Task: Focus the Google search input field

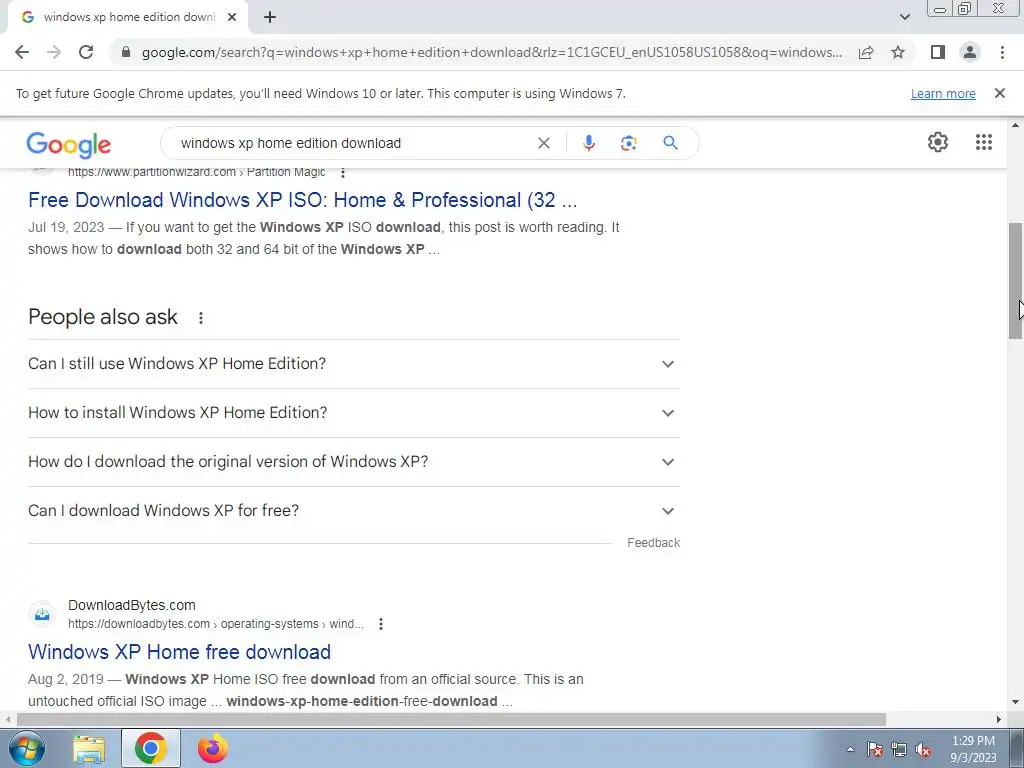Action: [x=353, y=143]
